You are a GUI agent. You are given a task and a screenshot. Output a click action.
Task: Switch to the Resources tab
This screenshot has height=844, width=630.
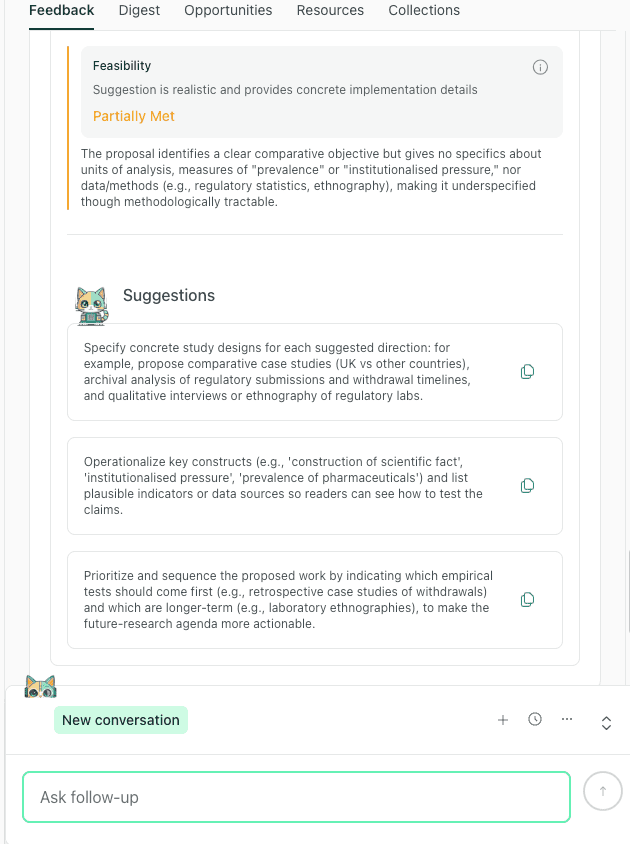click(x=330, y=10)
